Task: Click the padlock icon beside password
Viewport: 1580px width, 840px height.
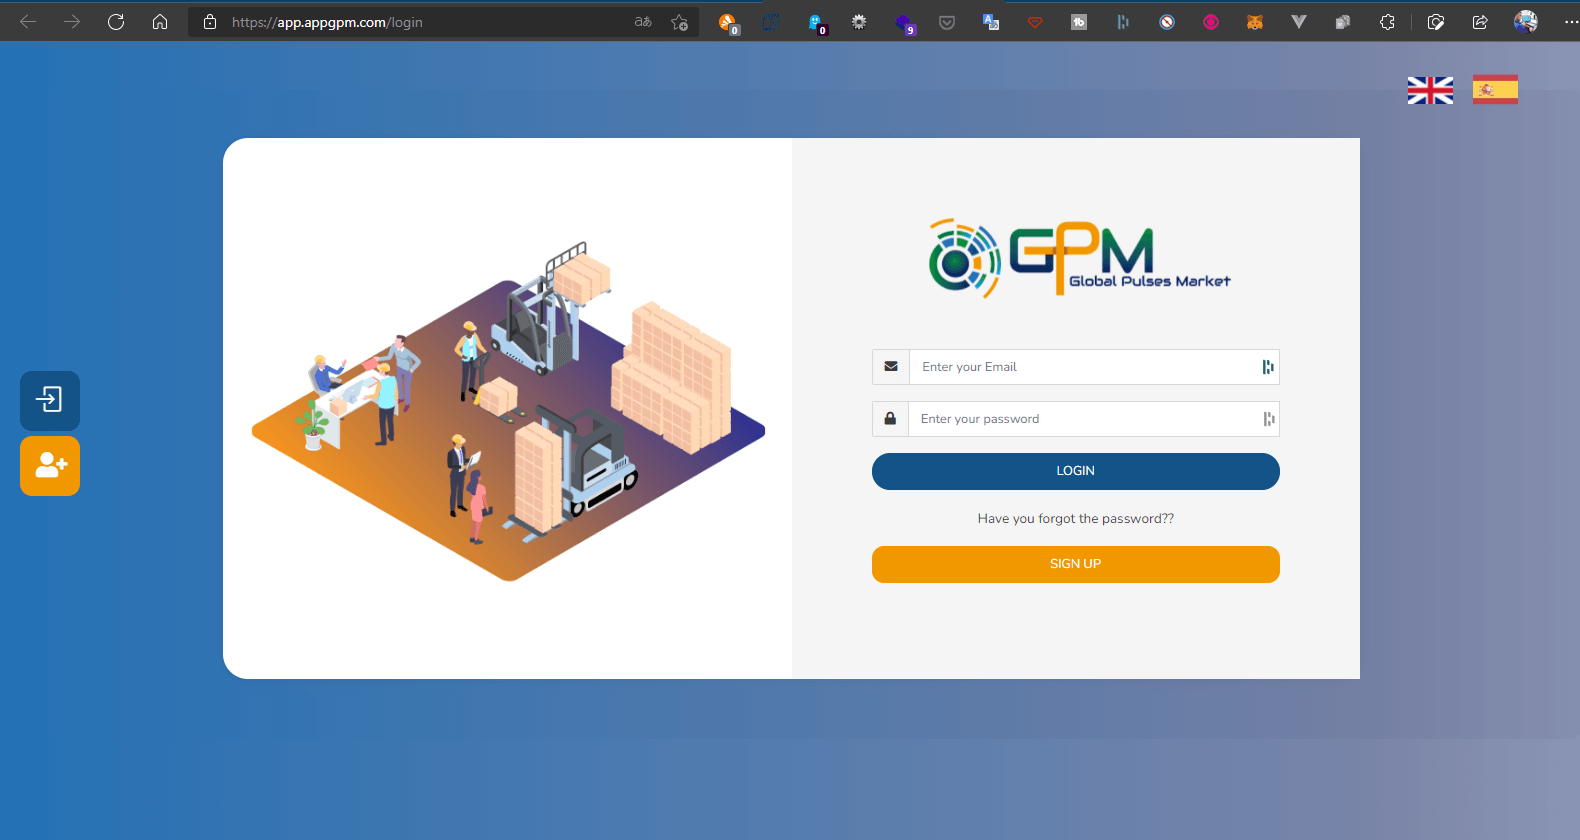Action: (890, 419)
